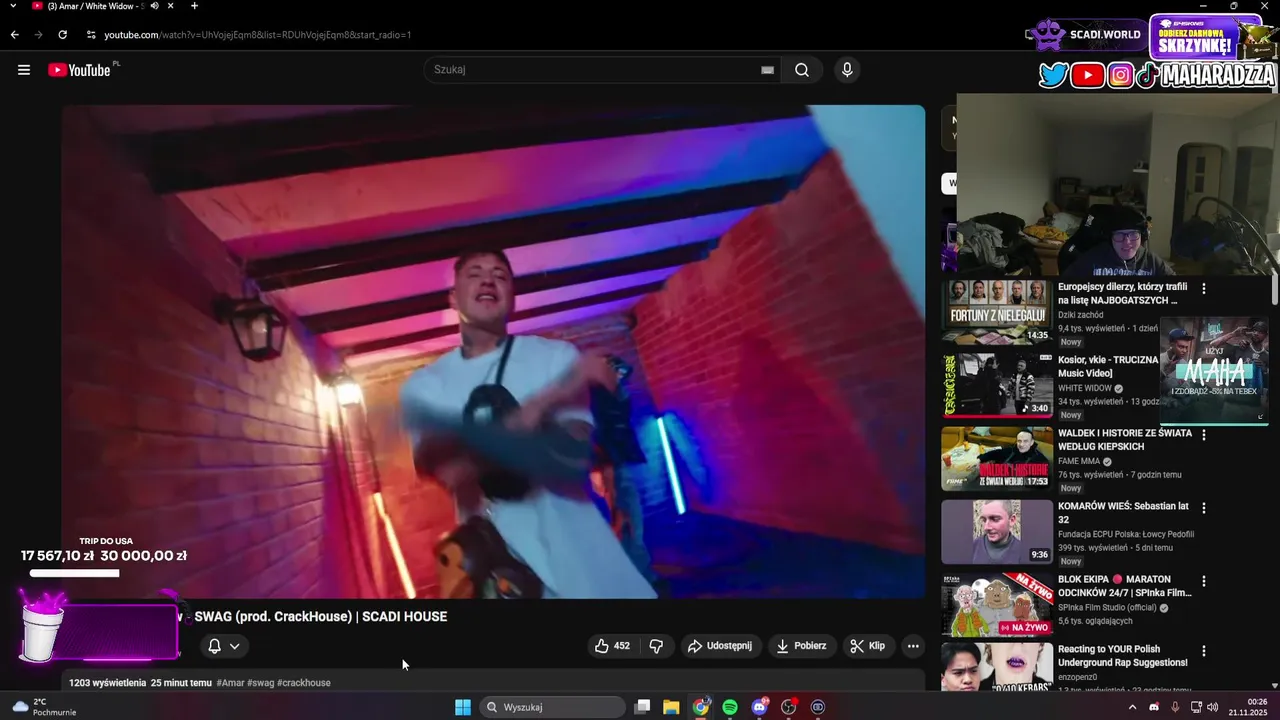Reload the YouTube page
This screenshot has width=1280, height=720.
click(62, 34)
